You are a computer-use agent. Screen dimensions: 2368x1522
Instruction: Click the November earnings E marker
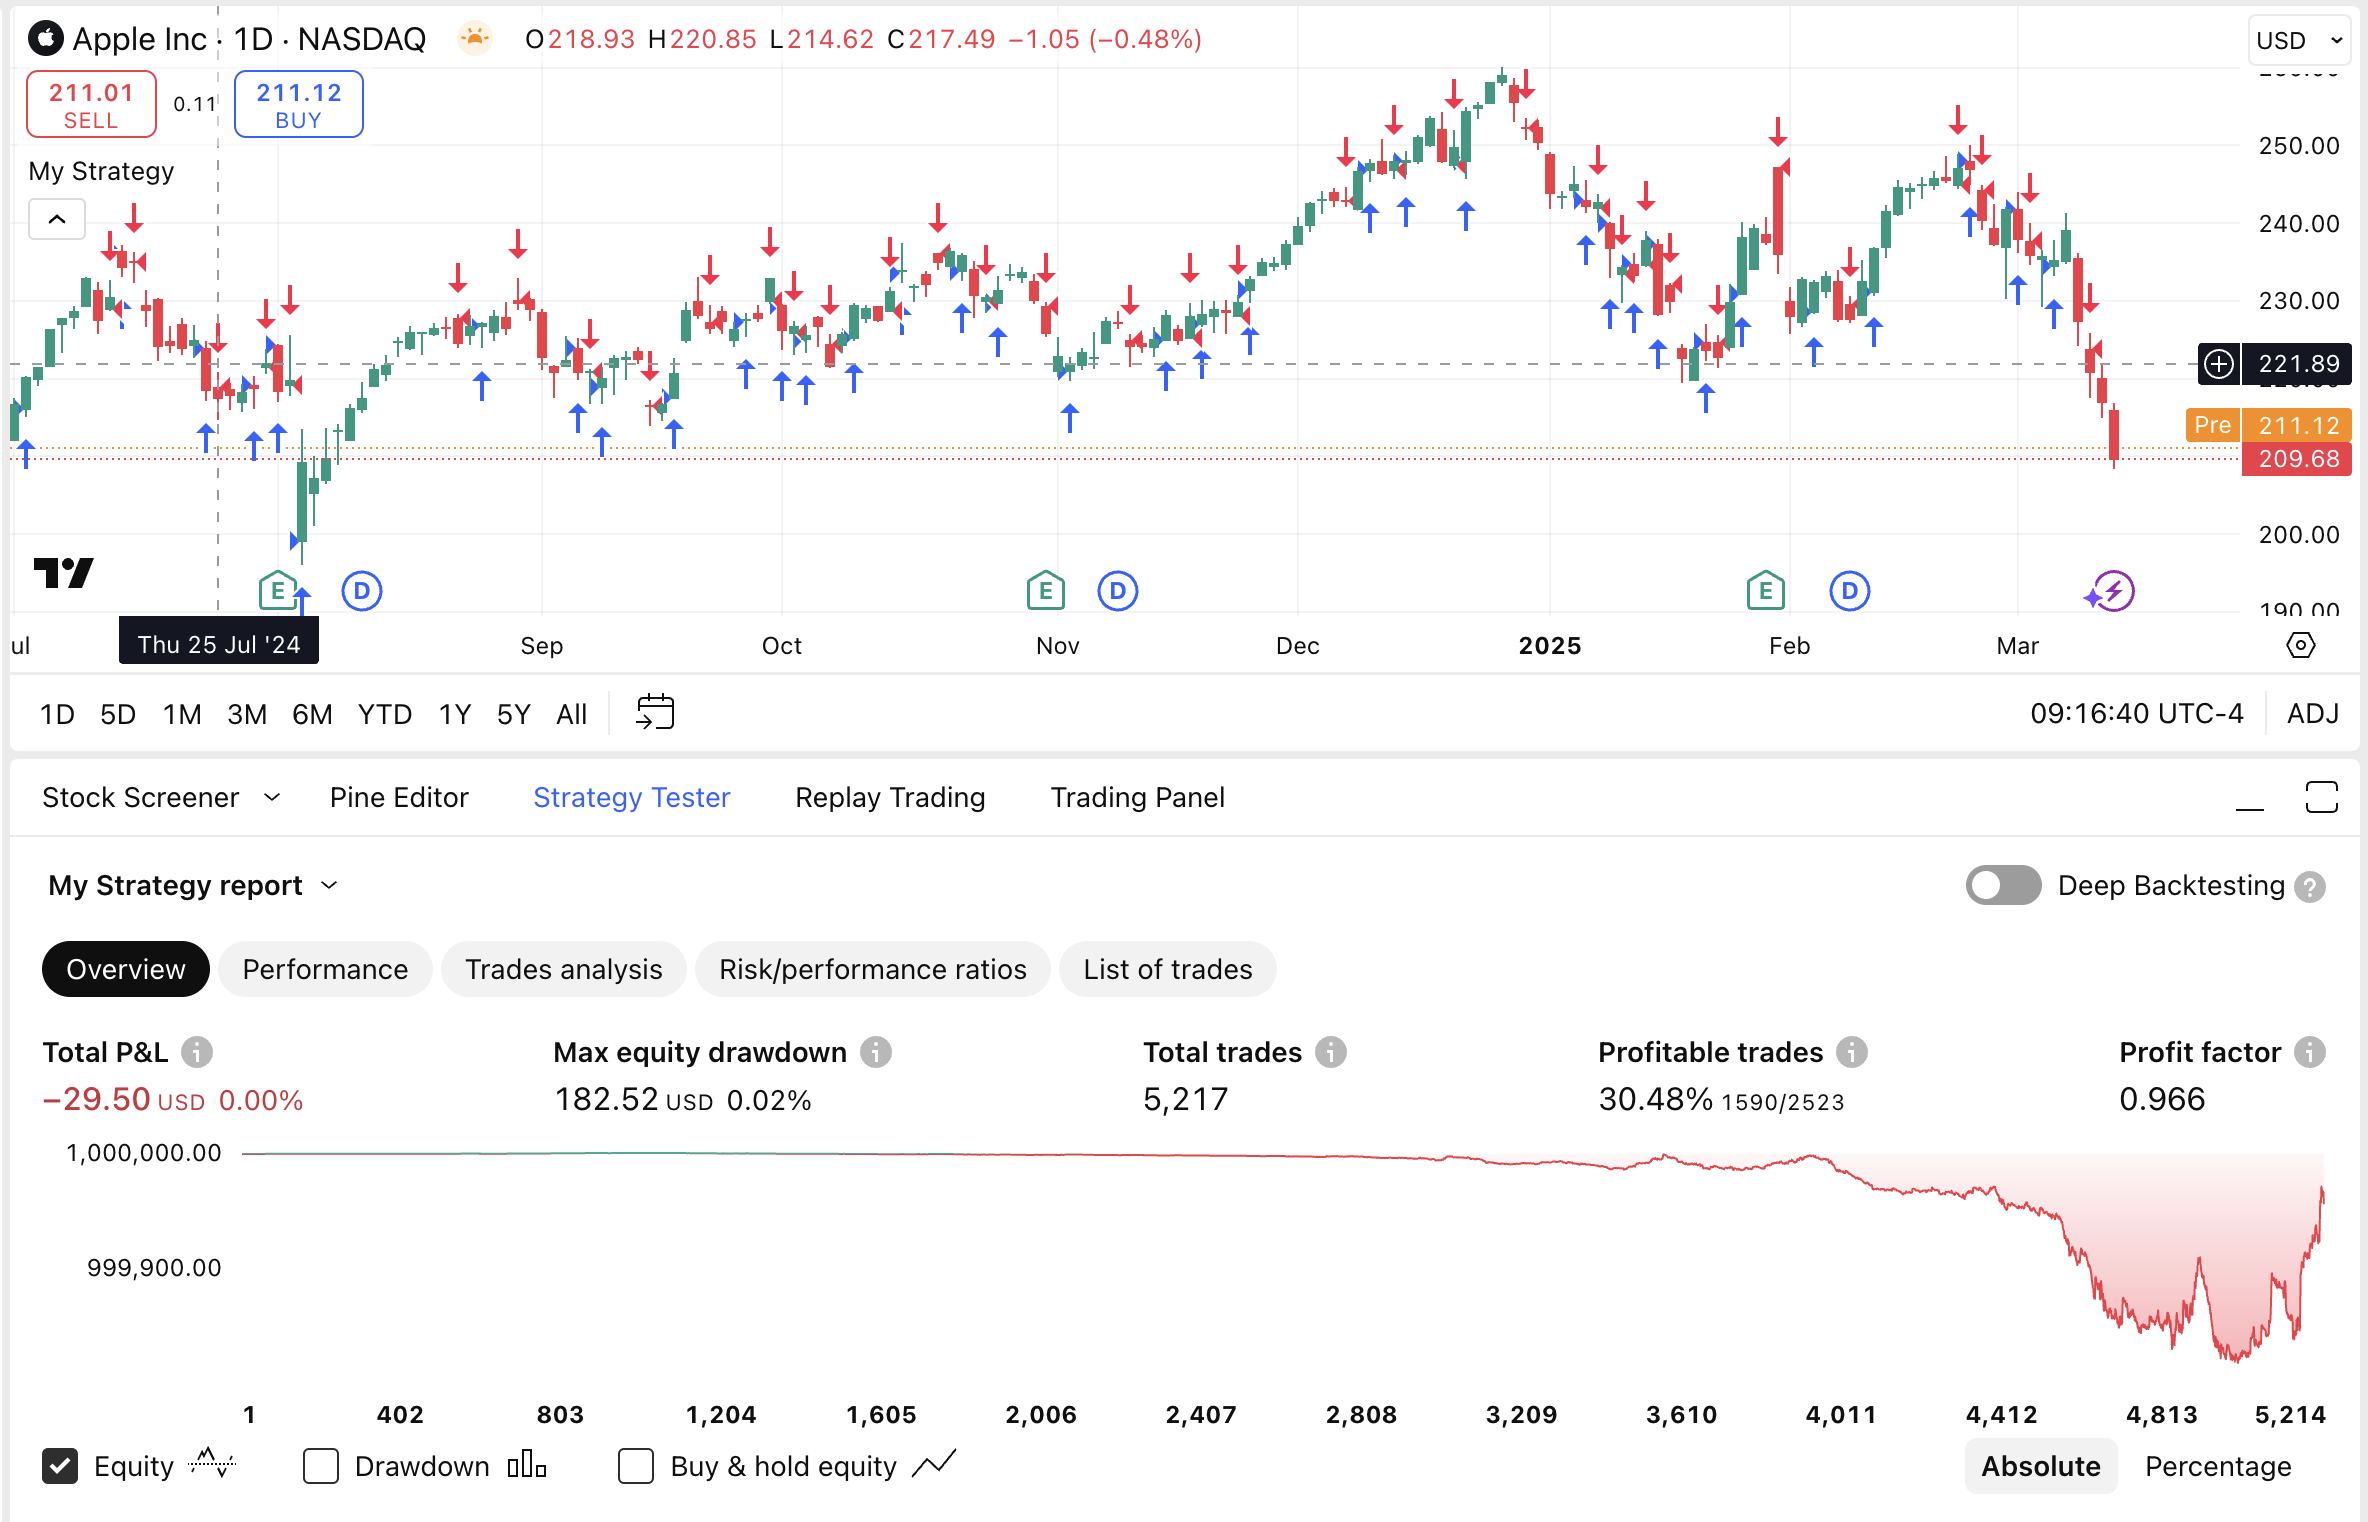tap(1045, 591)
